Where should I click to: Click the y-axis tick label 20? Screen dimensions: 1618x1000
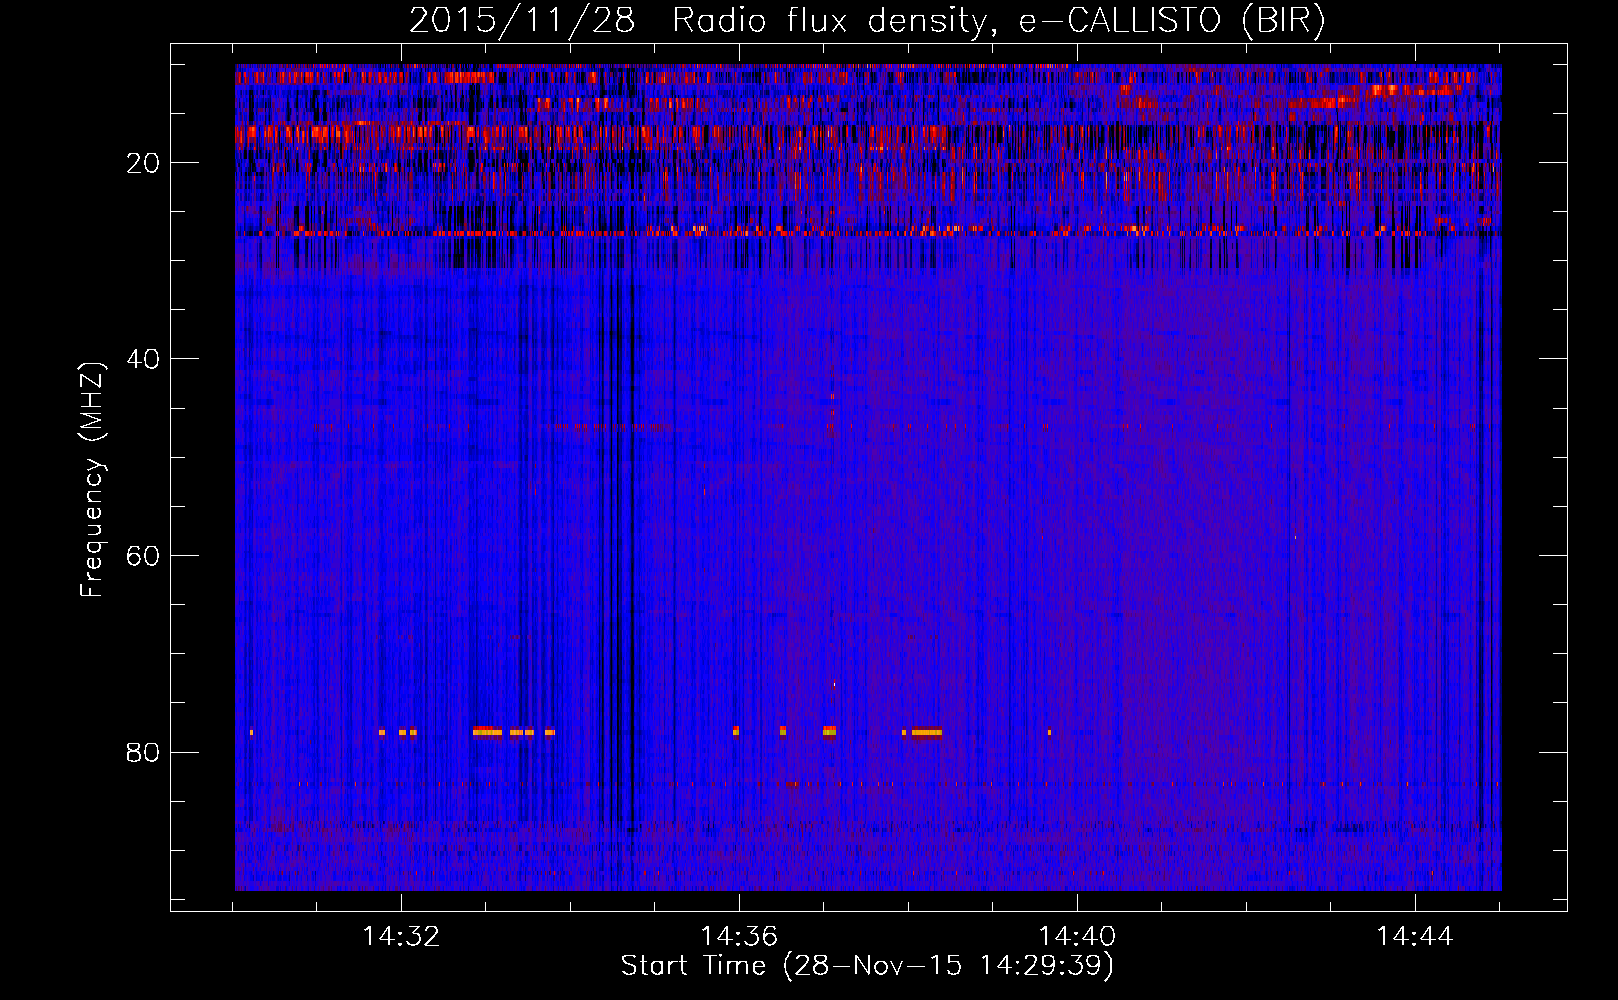[x=144, y=163]
